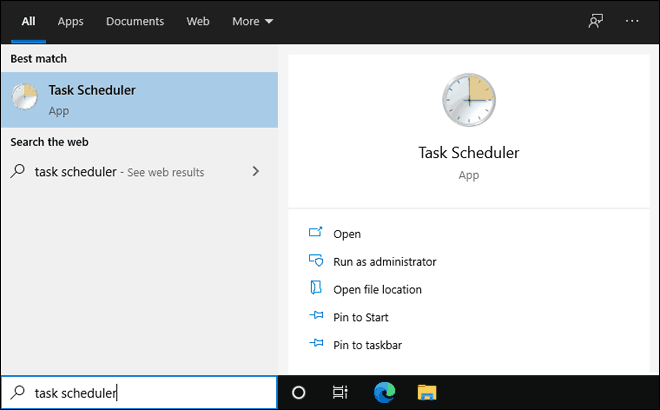Click the Best match heading

(x=38, y=59)
